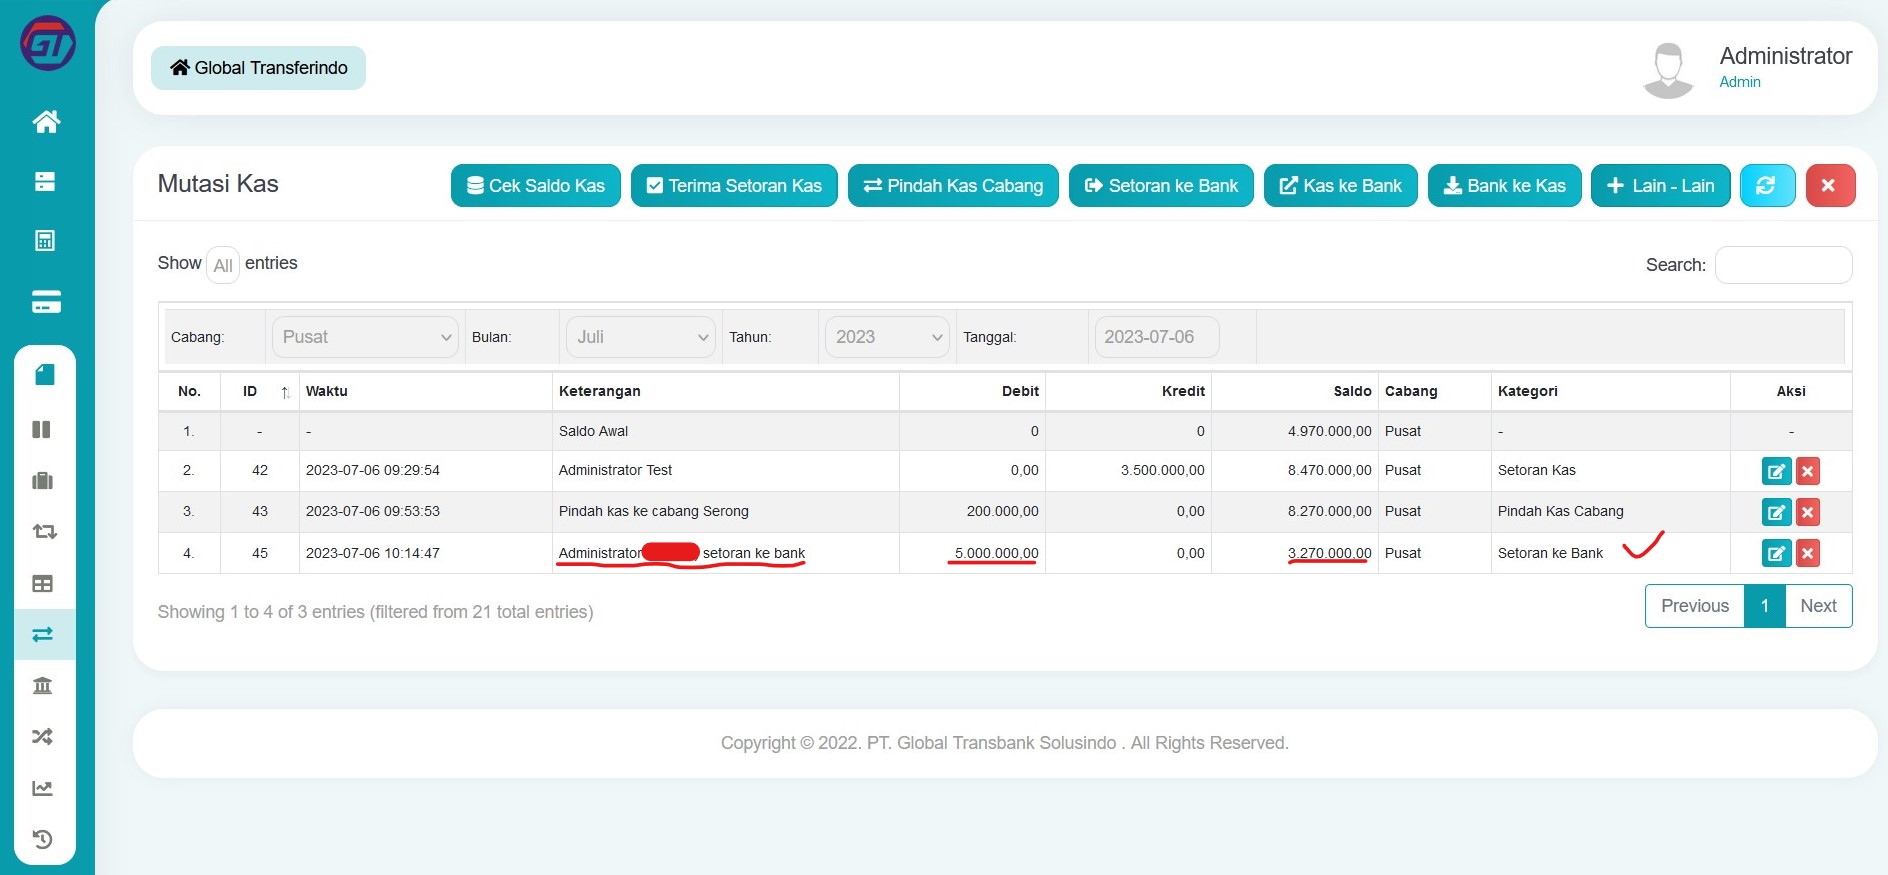Edit the Pindah kas ke cabang Serong row
The height and width of the screenshot is (875, 1888).
tap(1776, 512)
